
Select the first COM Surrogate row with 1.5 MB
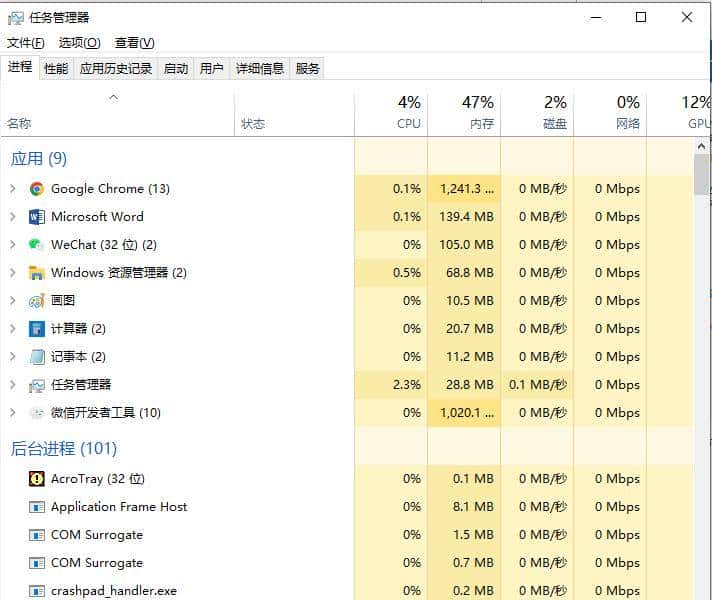347,535
